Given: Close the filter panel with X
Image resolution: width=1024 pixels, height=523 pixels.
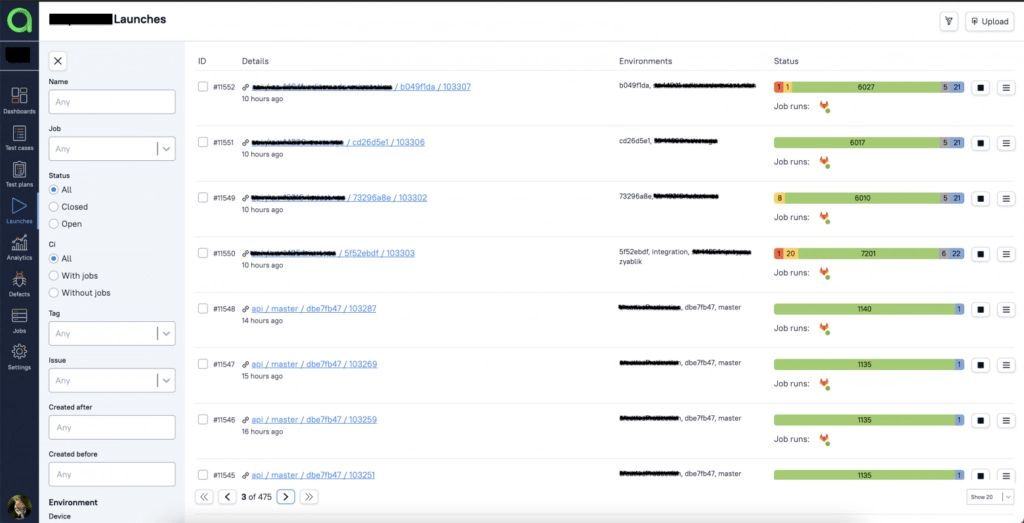Looking at the screenshot, I should (x=58, y=61).
